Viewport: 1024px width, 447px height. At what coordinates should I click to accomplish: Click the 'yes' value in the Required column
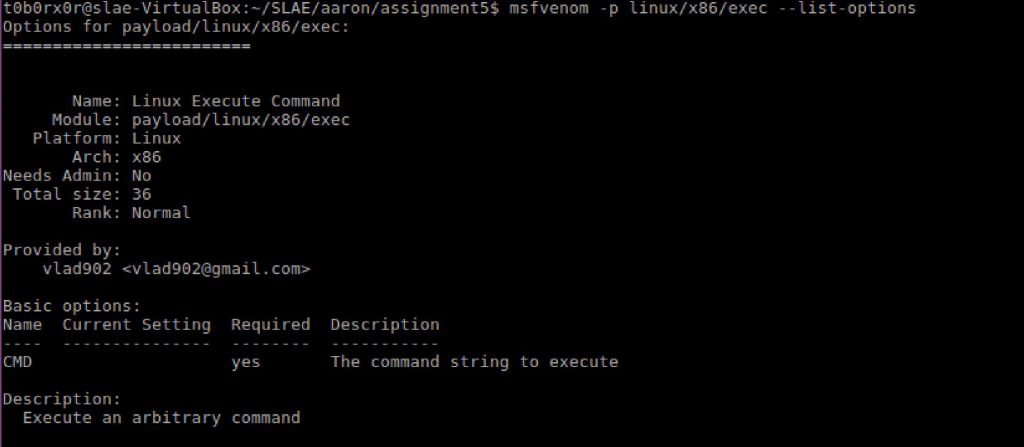pos(246,362)
